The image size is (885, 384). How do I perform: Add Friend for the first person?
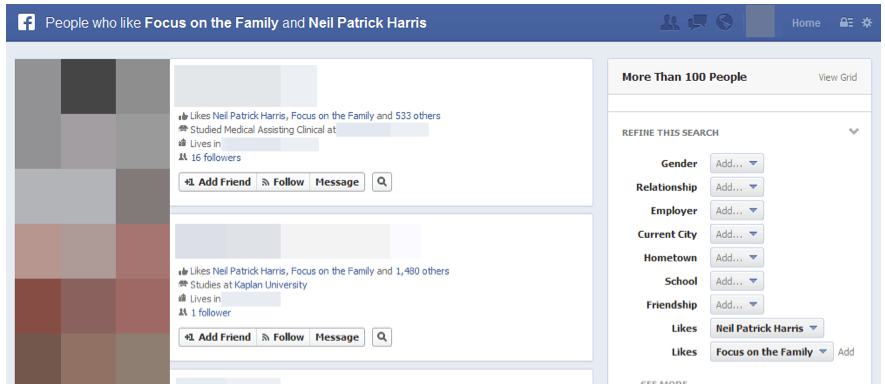tap(218, 182)
